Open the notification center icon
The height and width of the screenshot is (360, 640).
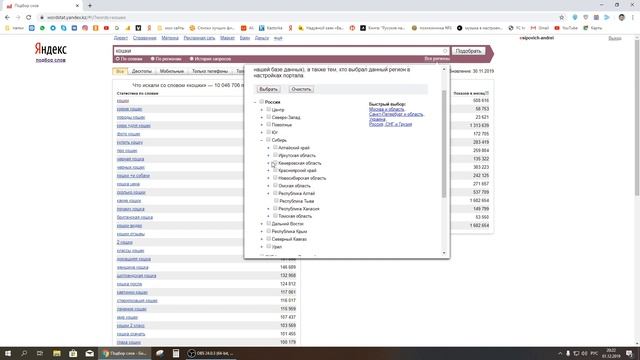pos(630,353)
